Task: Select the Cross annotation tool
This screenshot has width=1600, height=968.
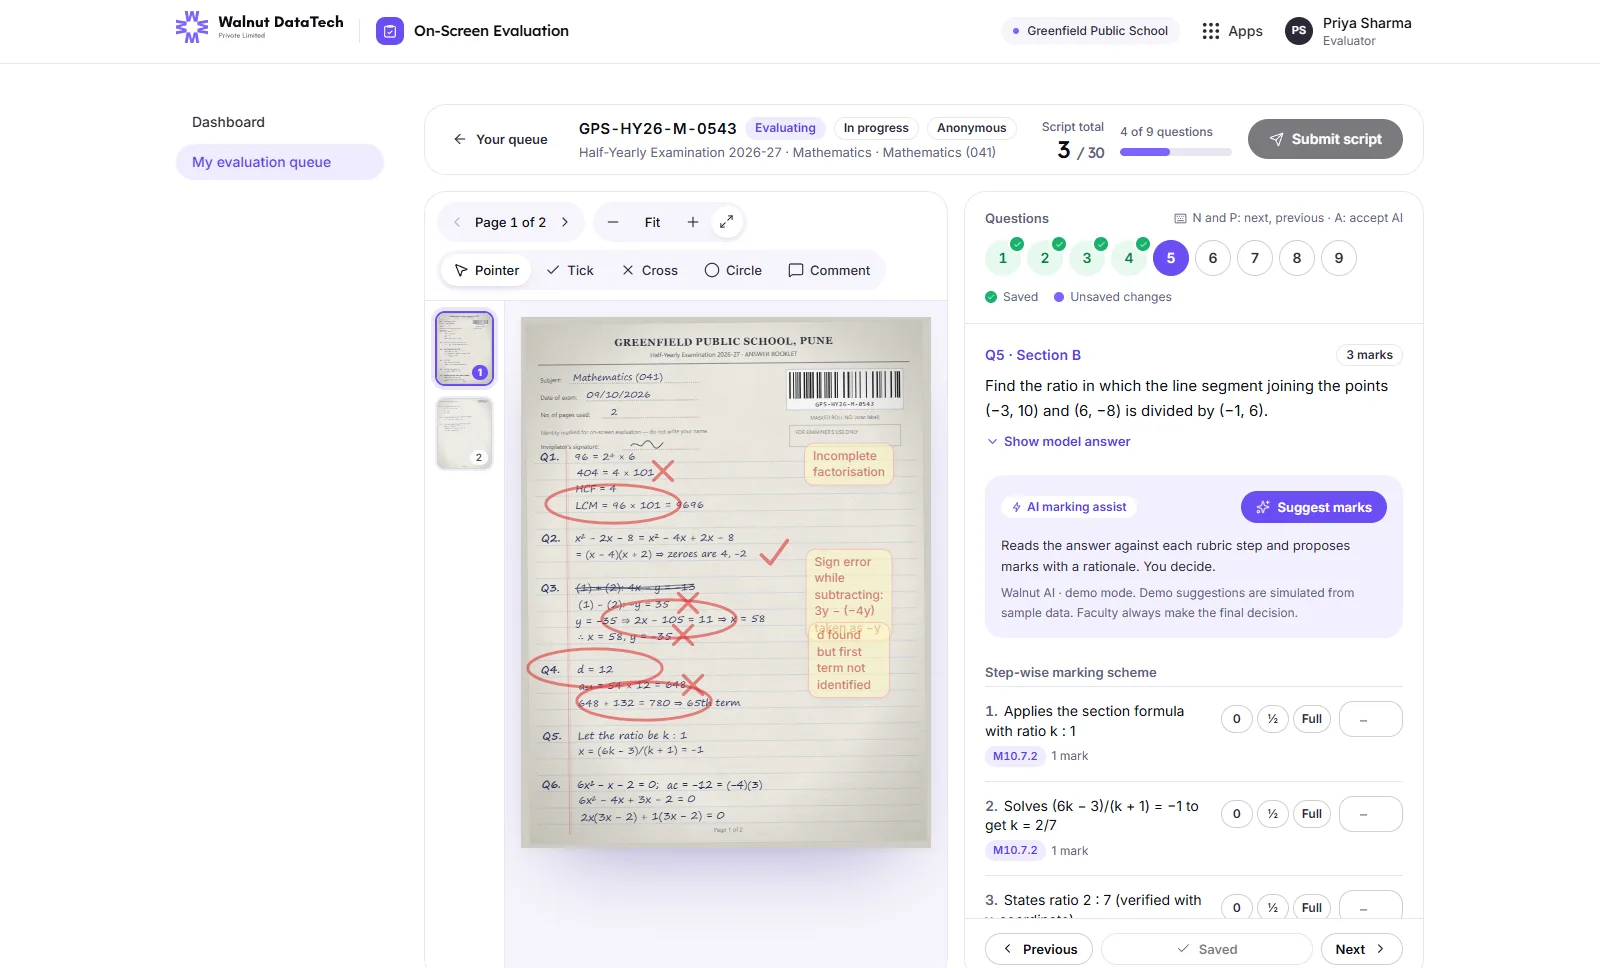Action: point(650,270)
